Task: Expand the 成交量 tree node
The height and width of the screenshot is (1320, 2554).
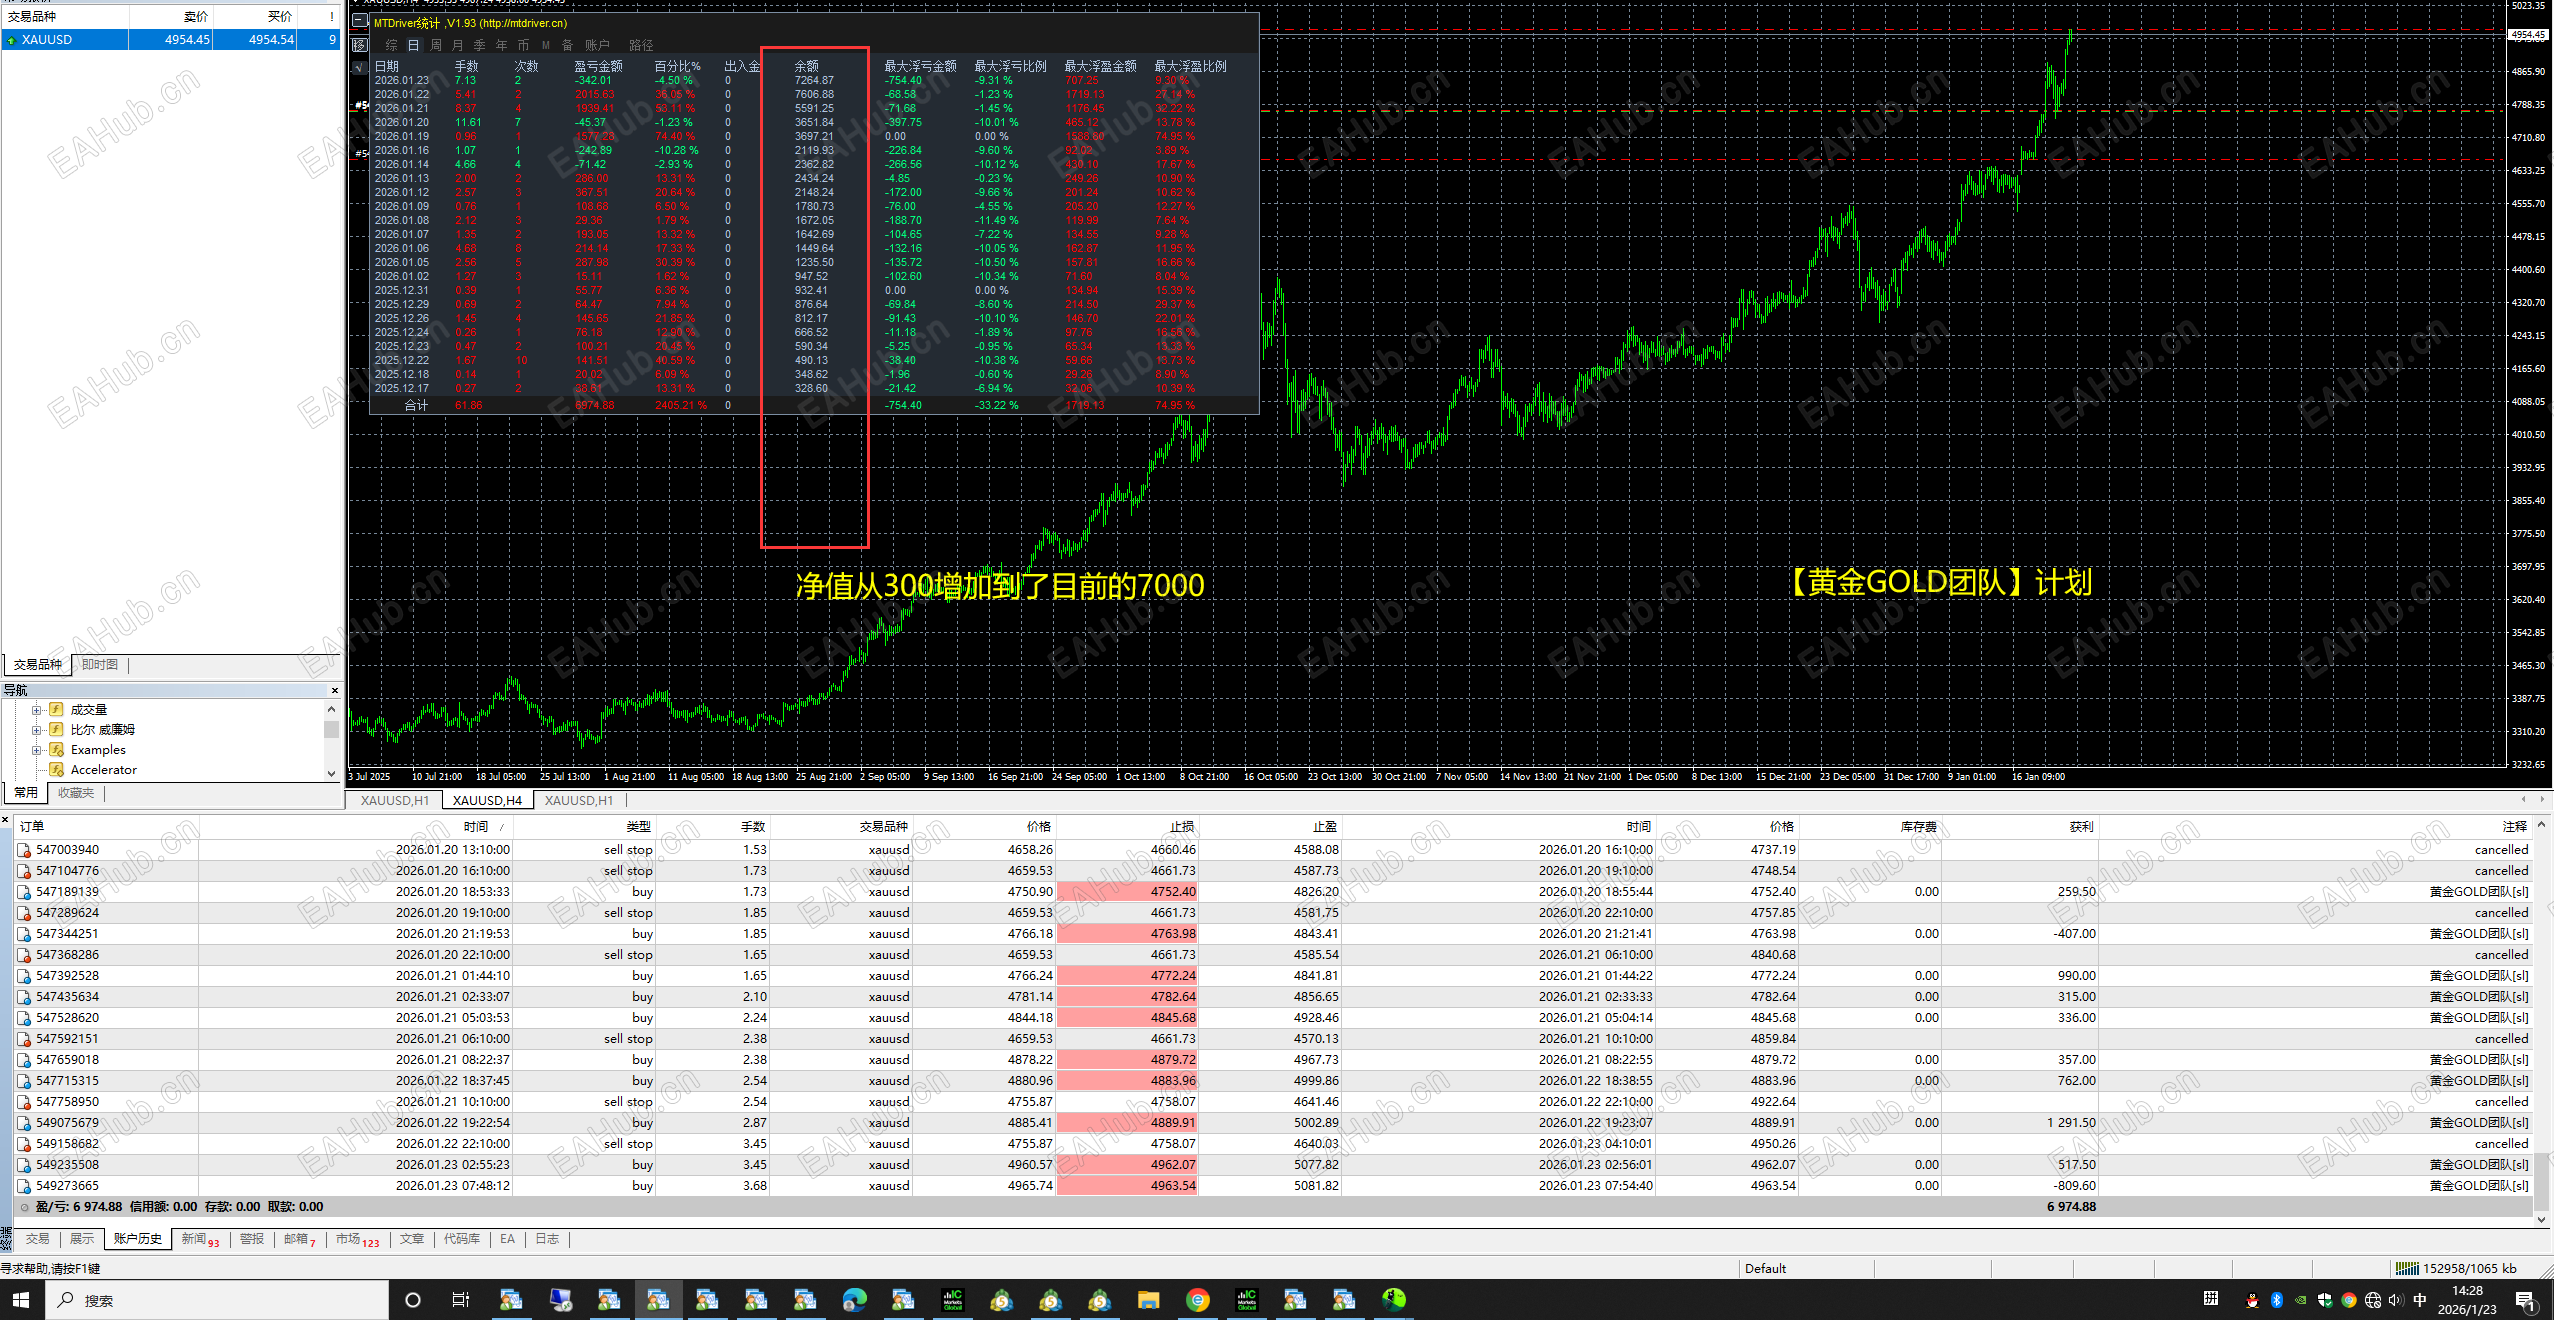Action: [36, 710]
